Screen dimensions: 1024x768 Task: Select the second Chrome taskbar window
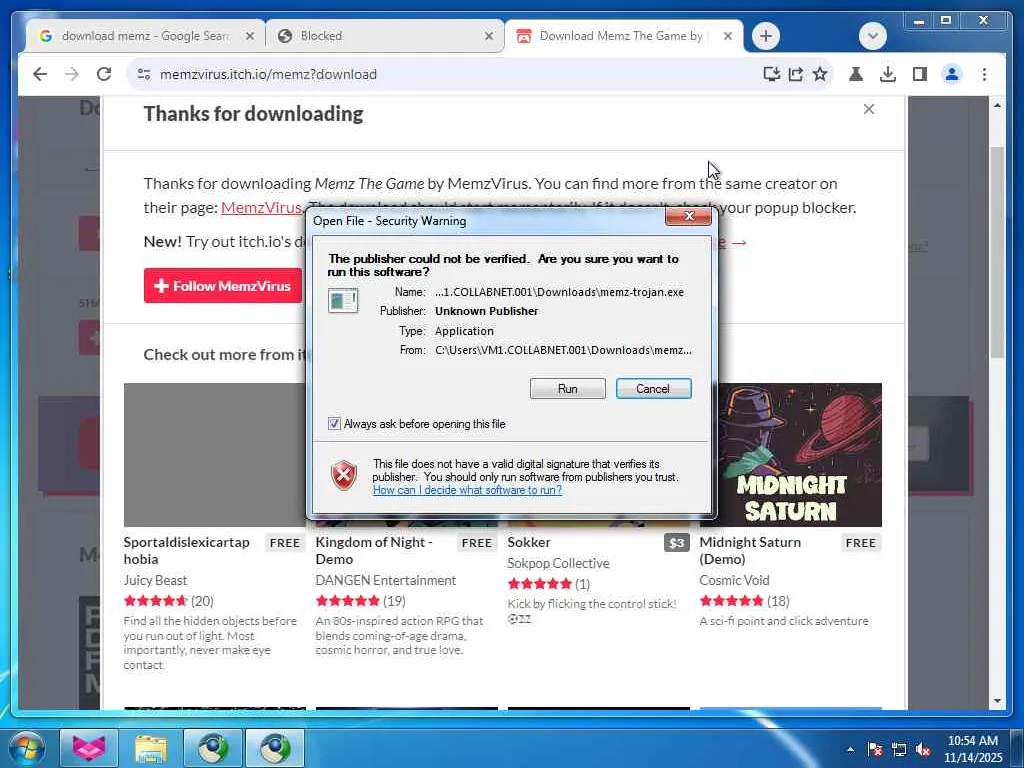275,748
